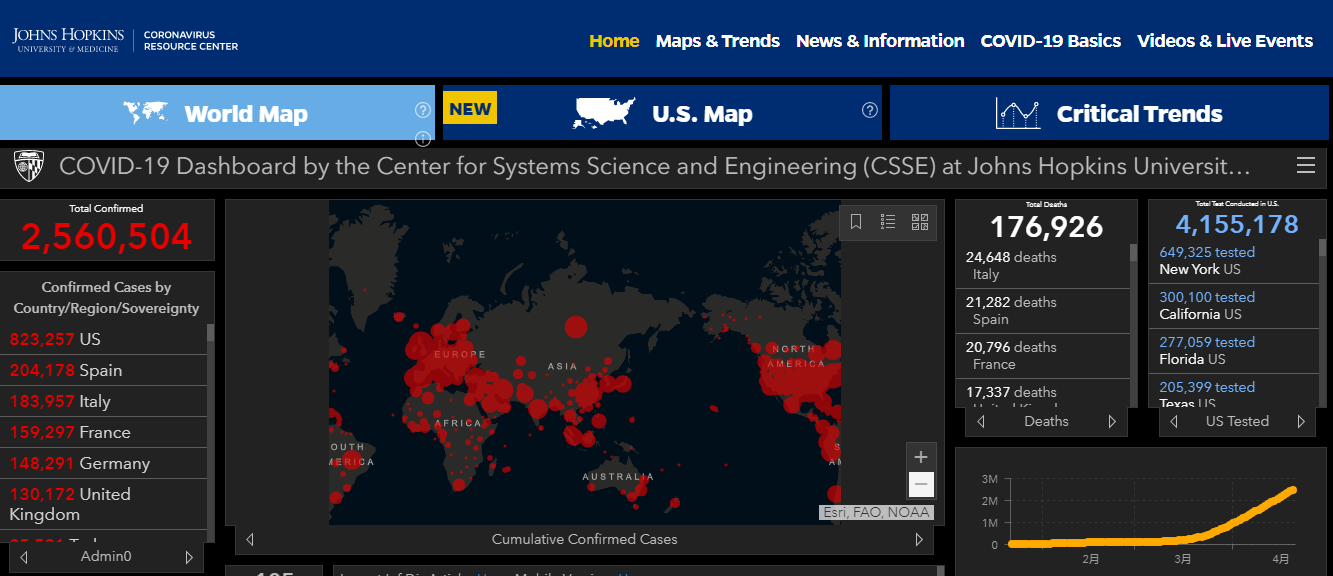Screen dimensions: 1333x576
Task: Open the map bookmarks icon
Action: (856, 222)
